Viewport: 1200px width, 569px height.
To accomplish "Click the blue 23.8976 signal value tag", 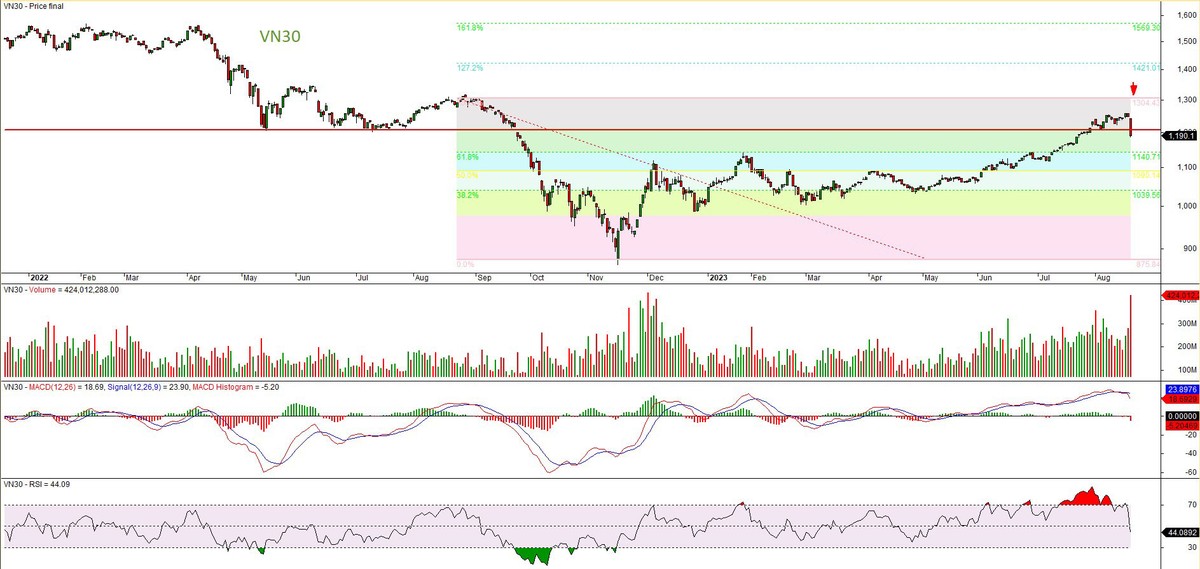I will click(1180, 387).
